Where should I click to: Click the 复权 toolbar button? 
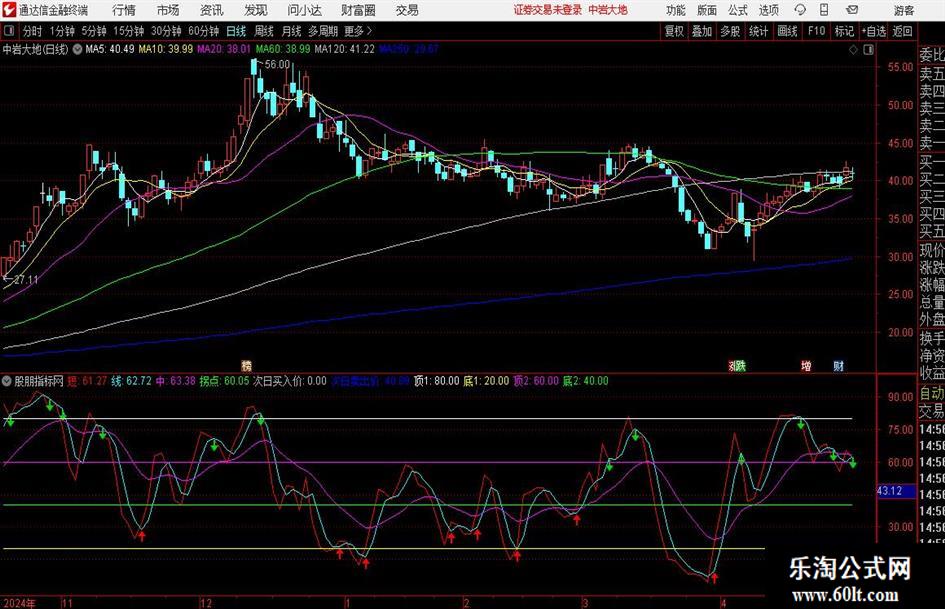[674, 31]
